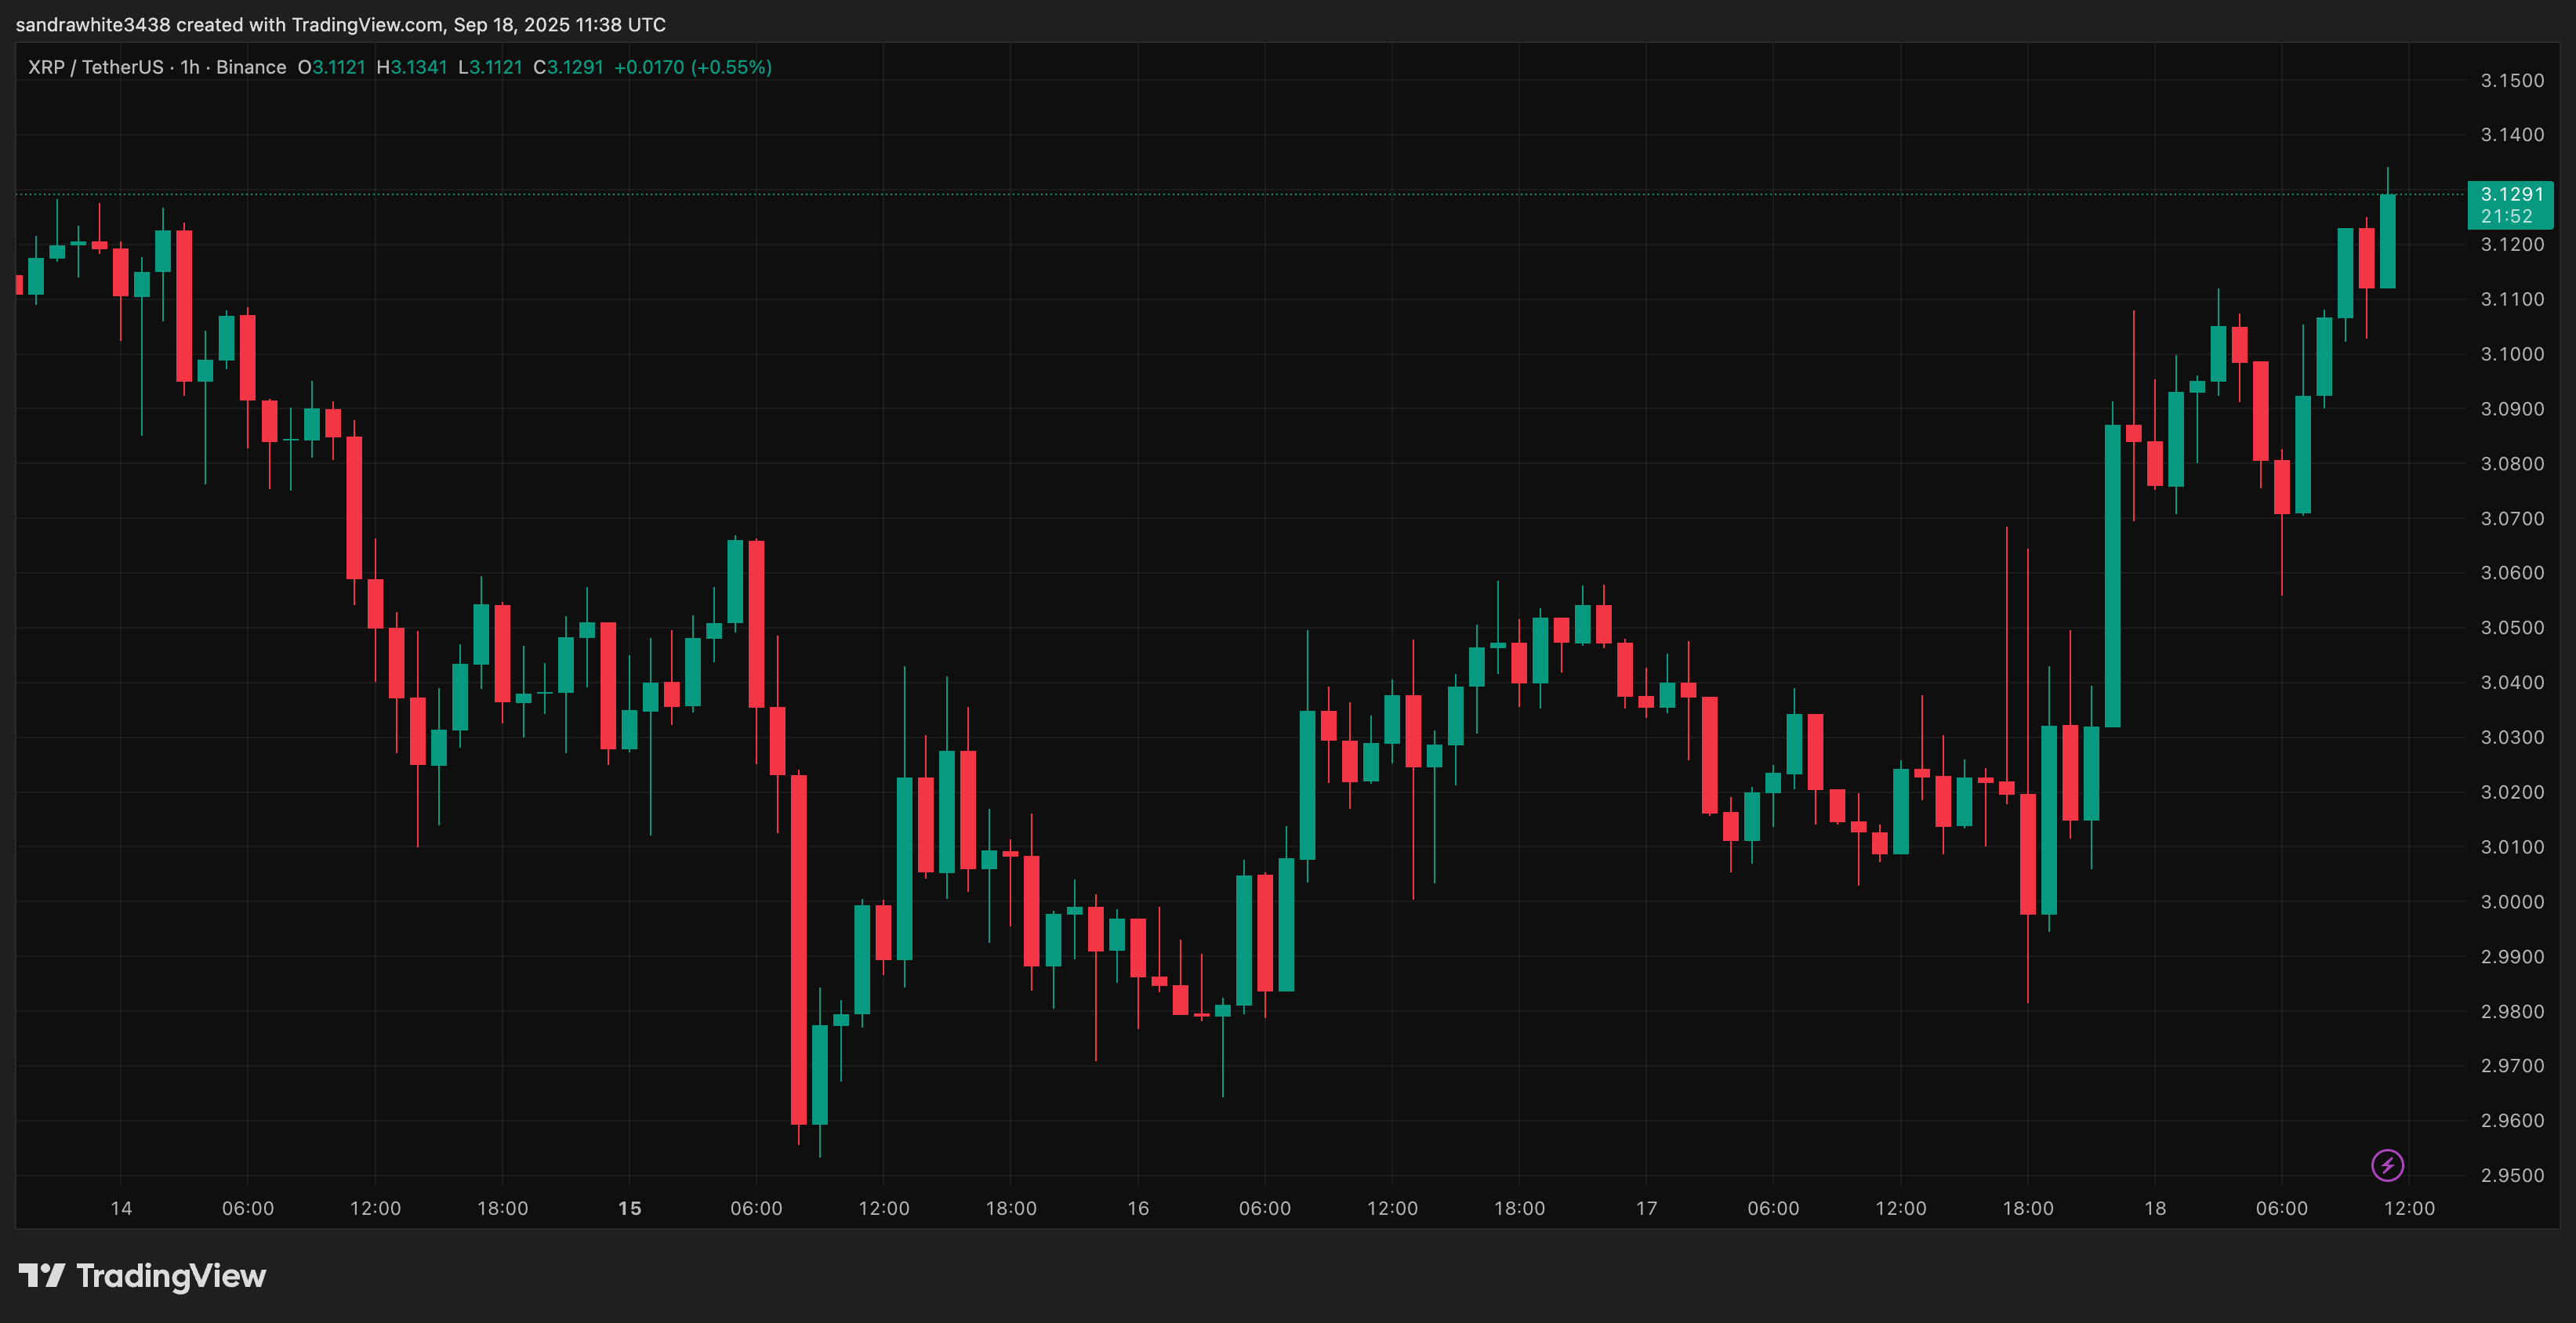Click the Open value 3.1121
Viewport: 2576px width, 1323px height.
[339, 67]
